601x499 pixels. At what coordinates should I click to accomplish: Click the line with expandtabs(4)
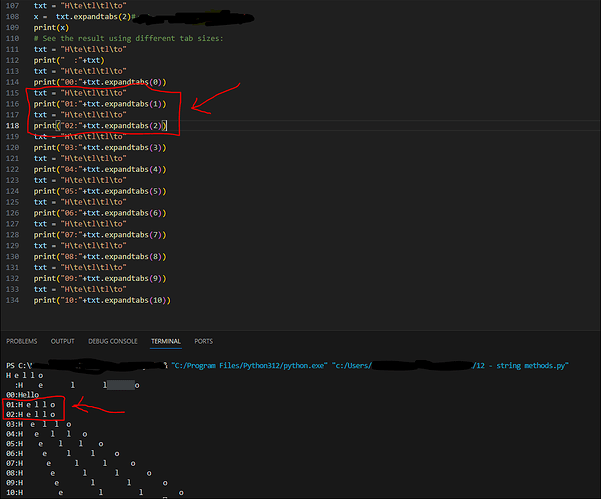tap(100, 169)
